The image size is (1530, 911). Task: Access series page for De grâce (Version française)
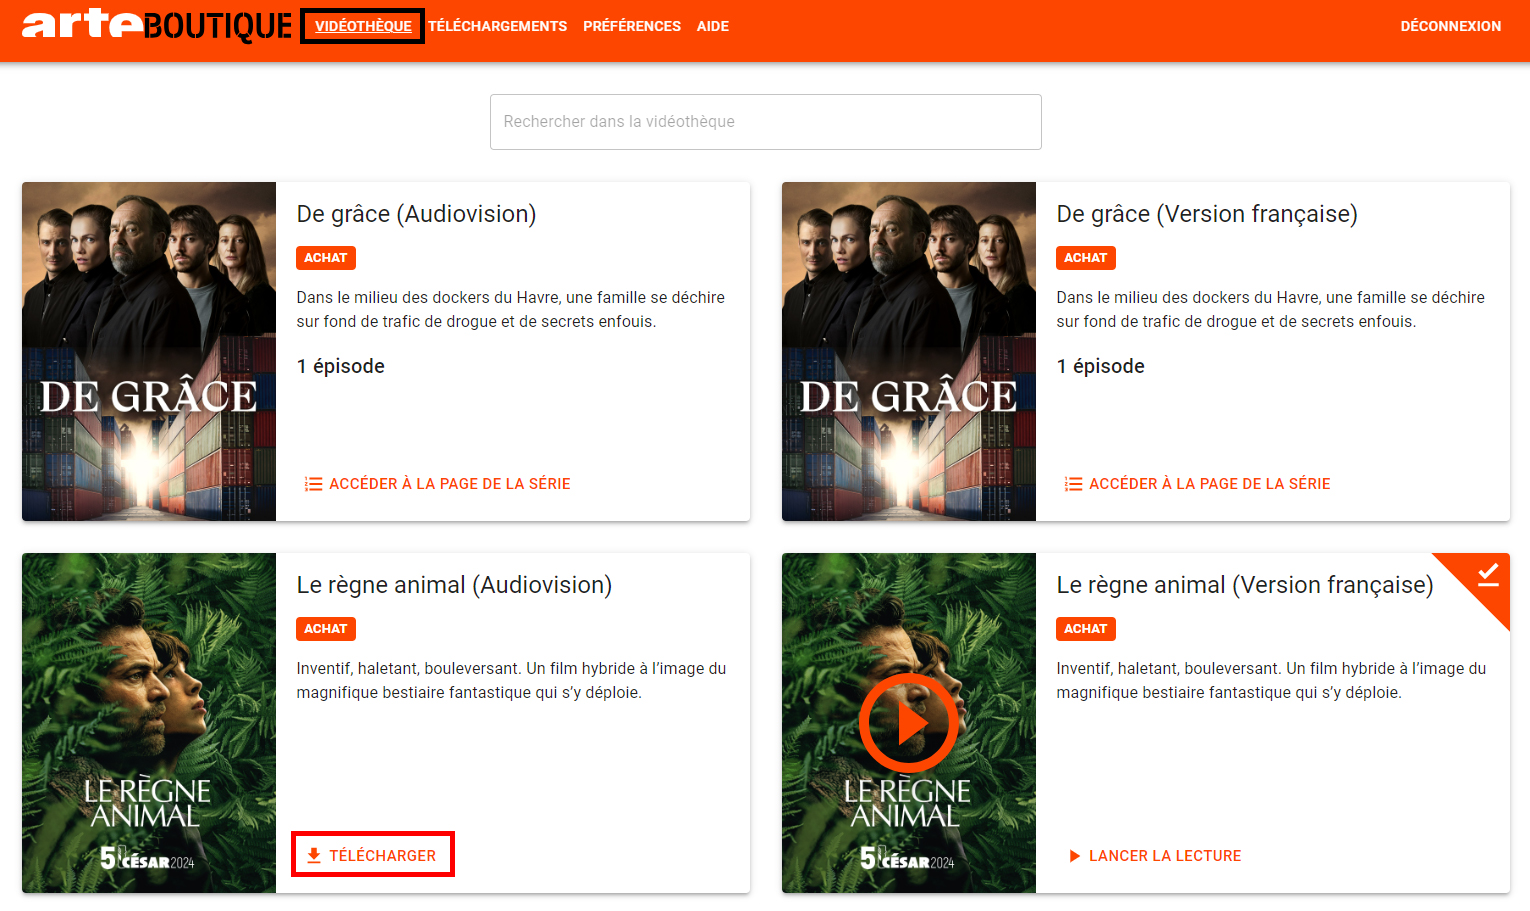[1197, 484]
